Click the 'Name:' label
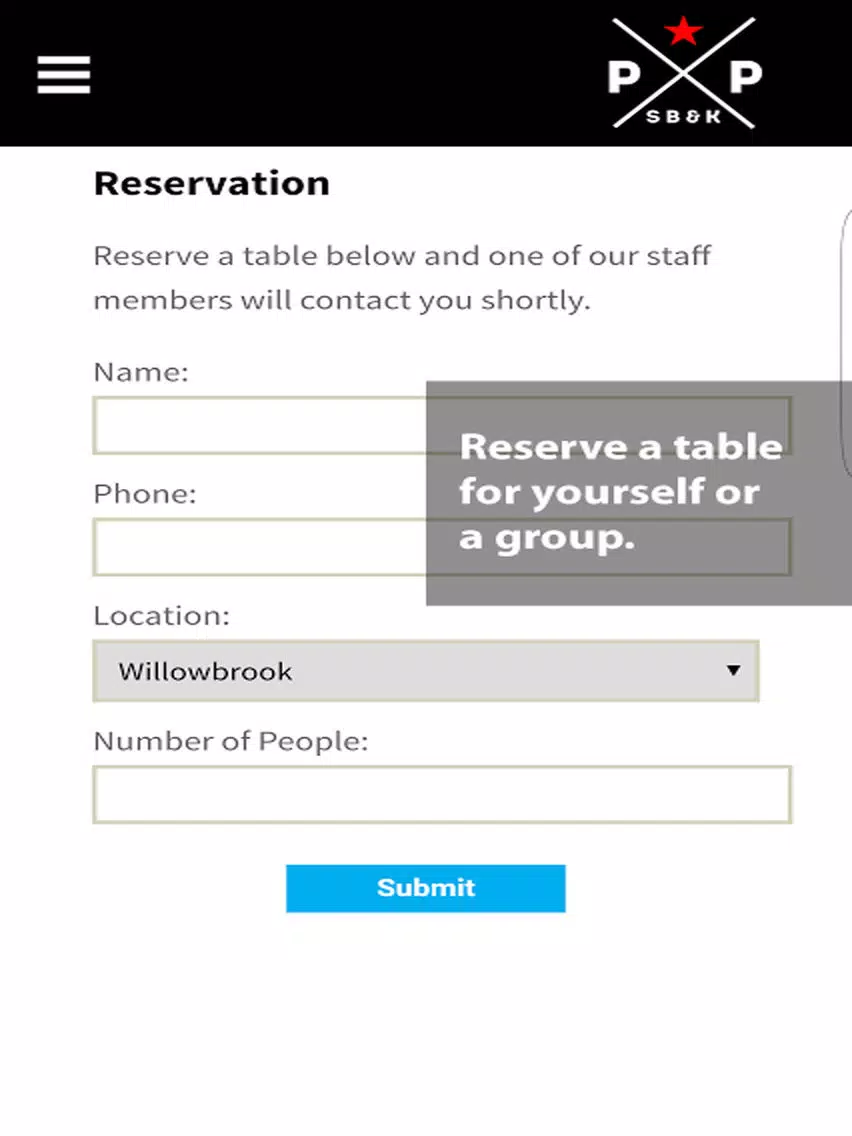The height and width of the screenshot is (1136, 852). [x=141, y=372]
